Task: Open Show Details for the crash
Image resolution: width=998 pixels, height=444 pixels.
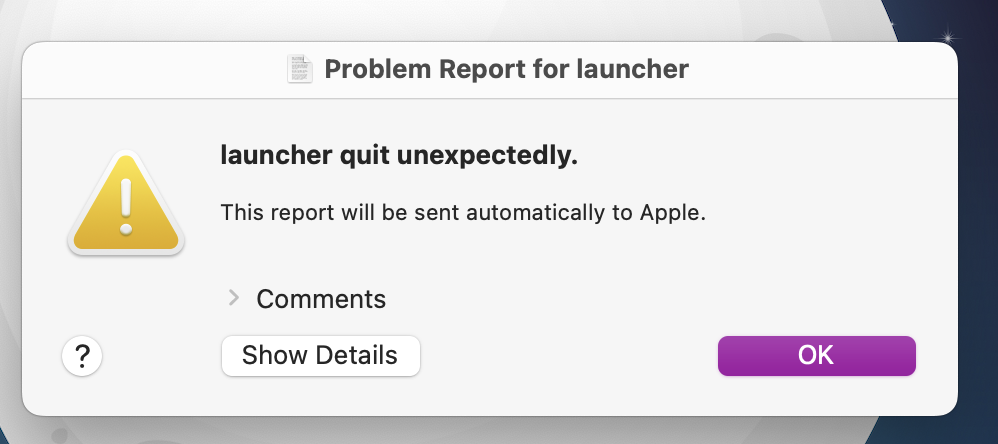Action: (320, 355)
